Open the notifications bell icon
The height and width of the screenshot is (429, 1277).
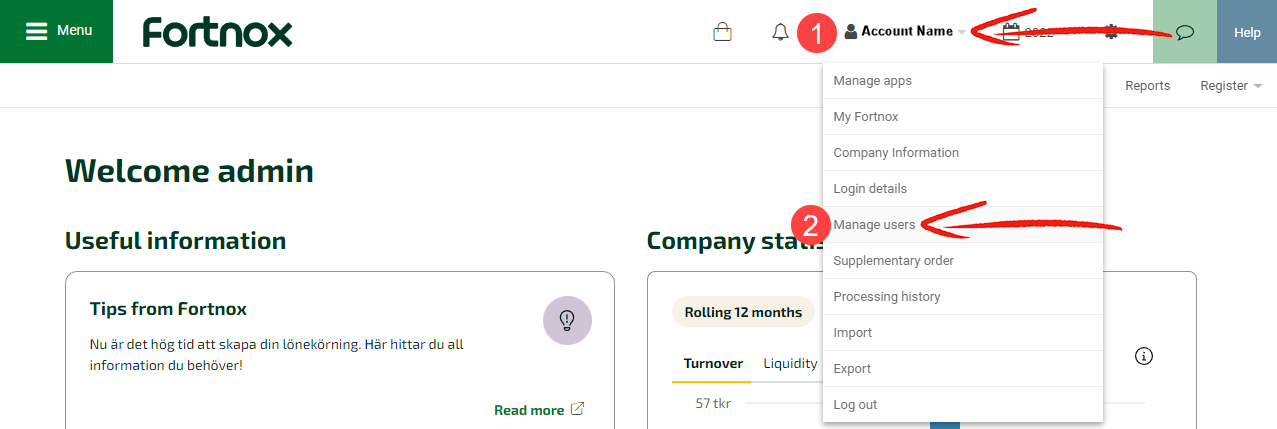pyautogui.click(x=780, y=32)
